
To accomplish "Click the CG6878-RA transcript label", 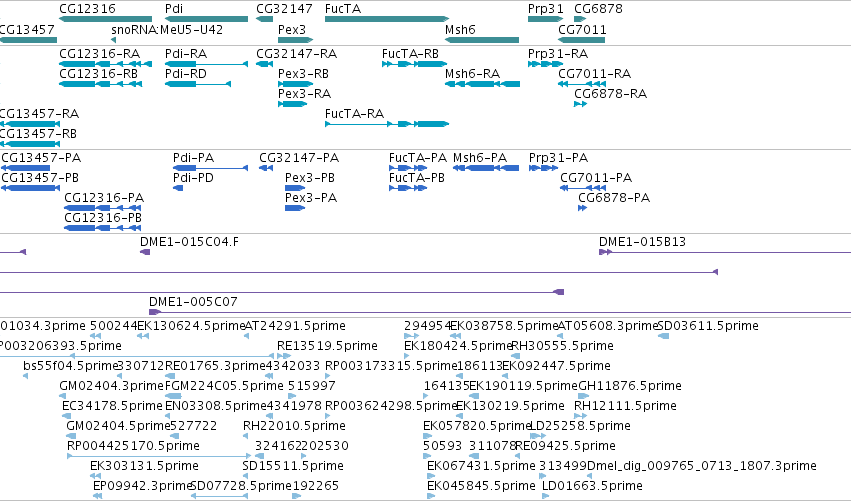I will (611, 93).
